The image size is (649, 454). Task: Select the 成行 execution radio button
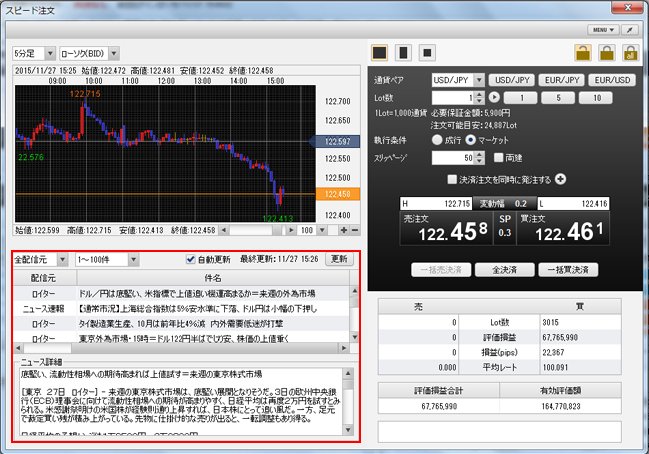coord(438,140)
